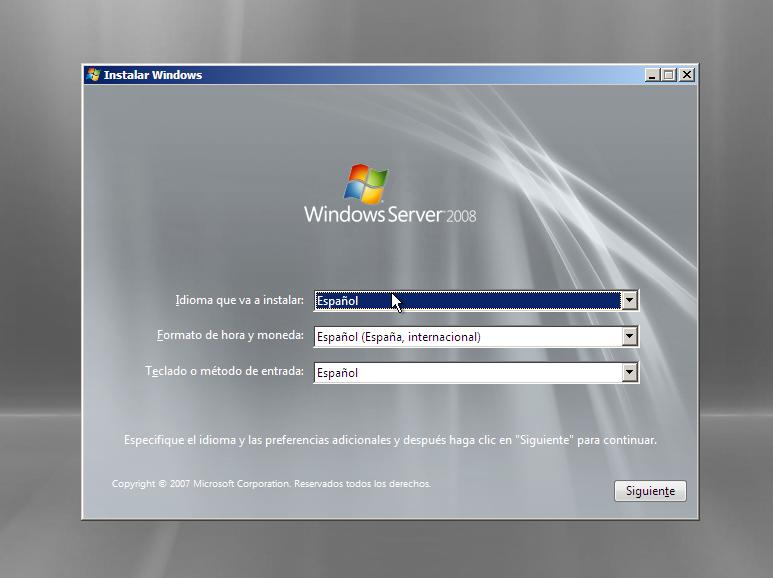
Task: Expand the keyboard input method dropdown arrow
Action: click(x=629, y=373)
